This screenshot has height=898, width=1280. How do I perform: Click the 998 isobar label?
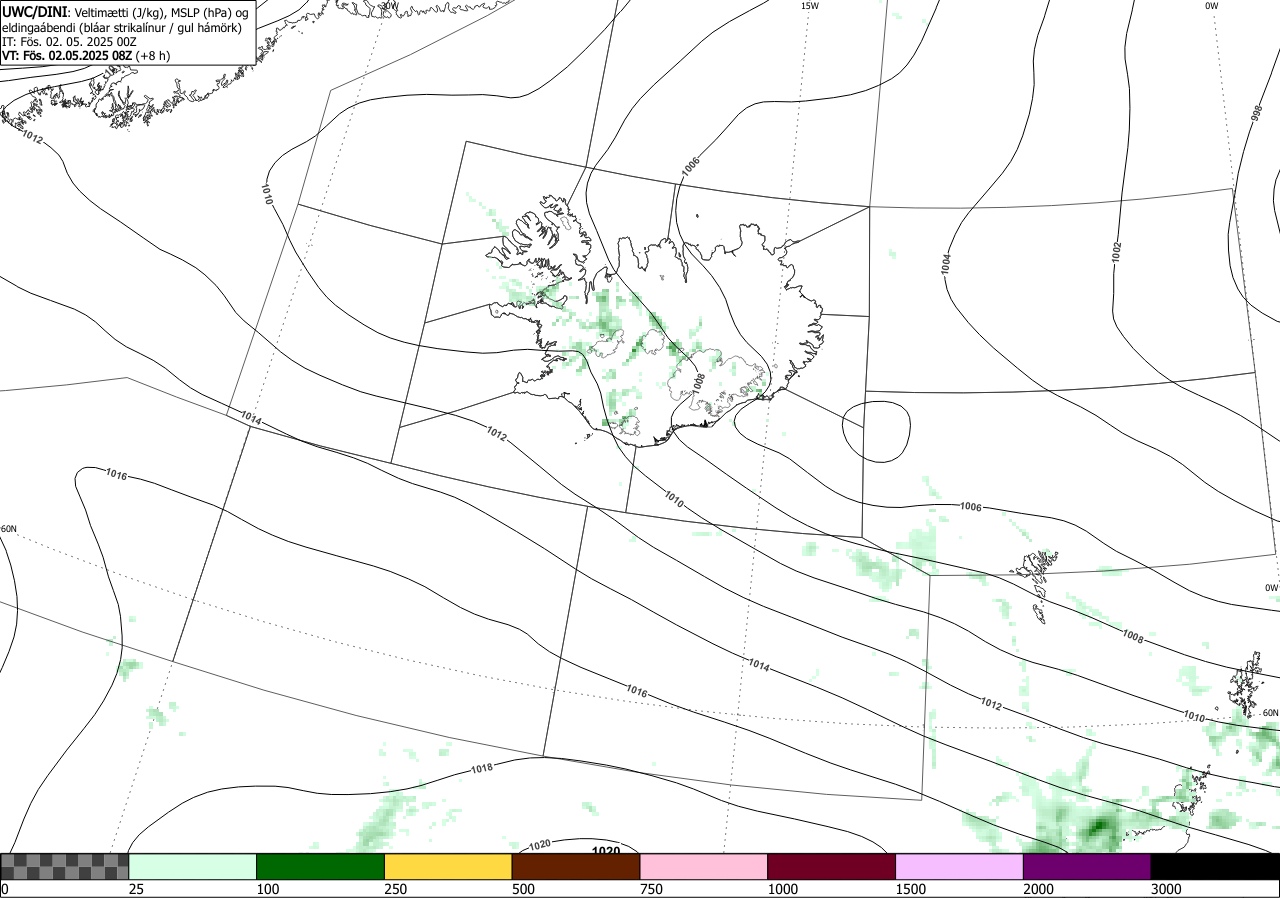(1257, 113)
